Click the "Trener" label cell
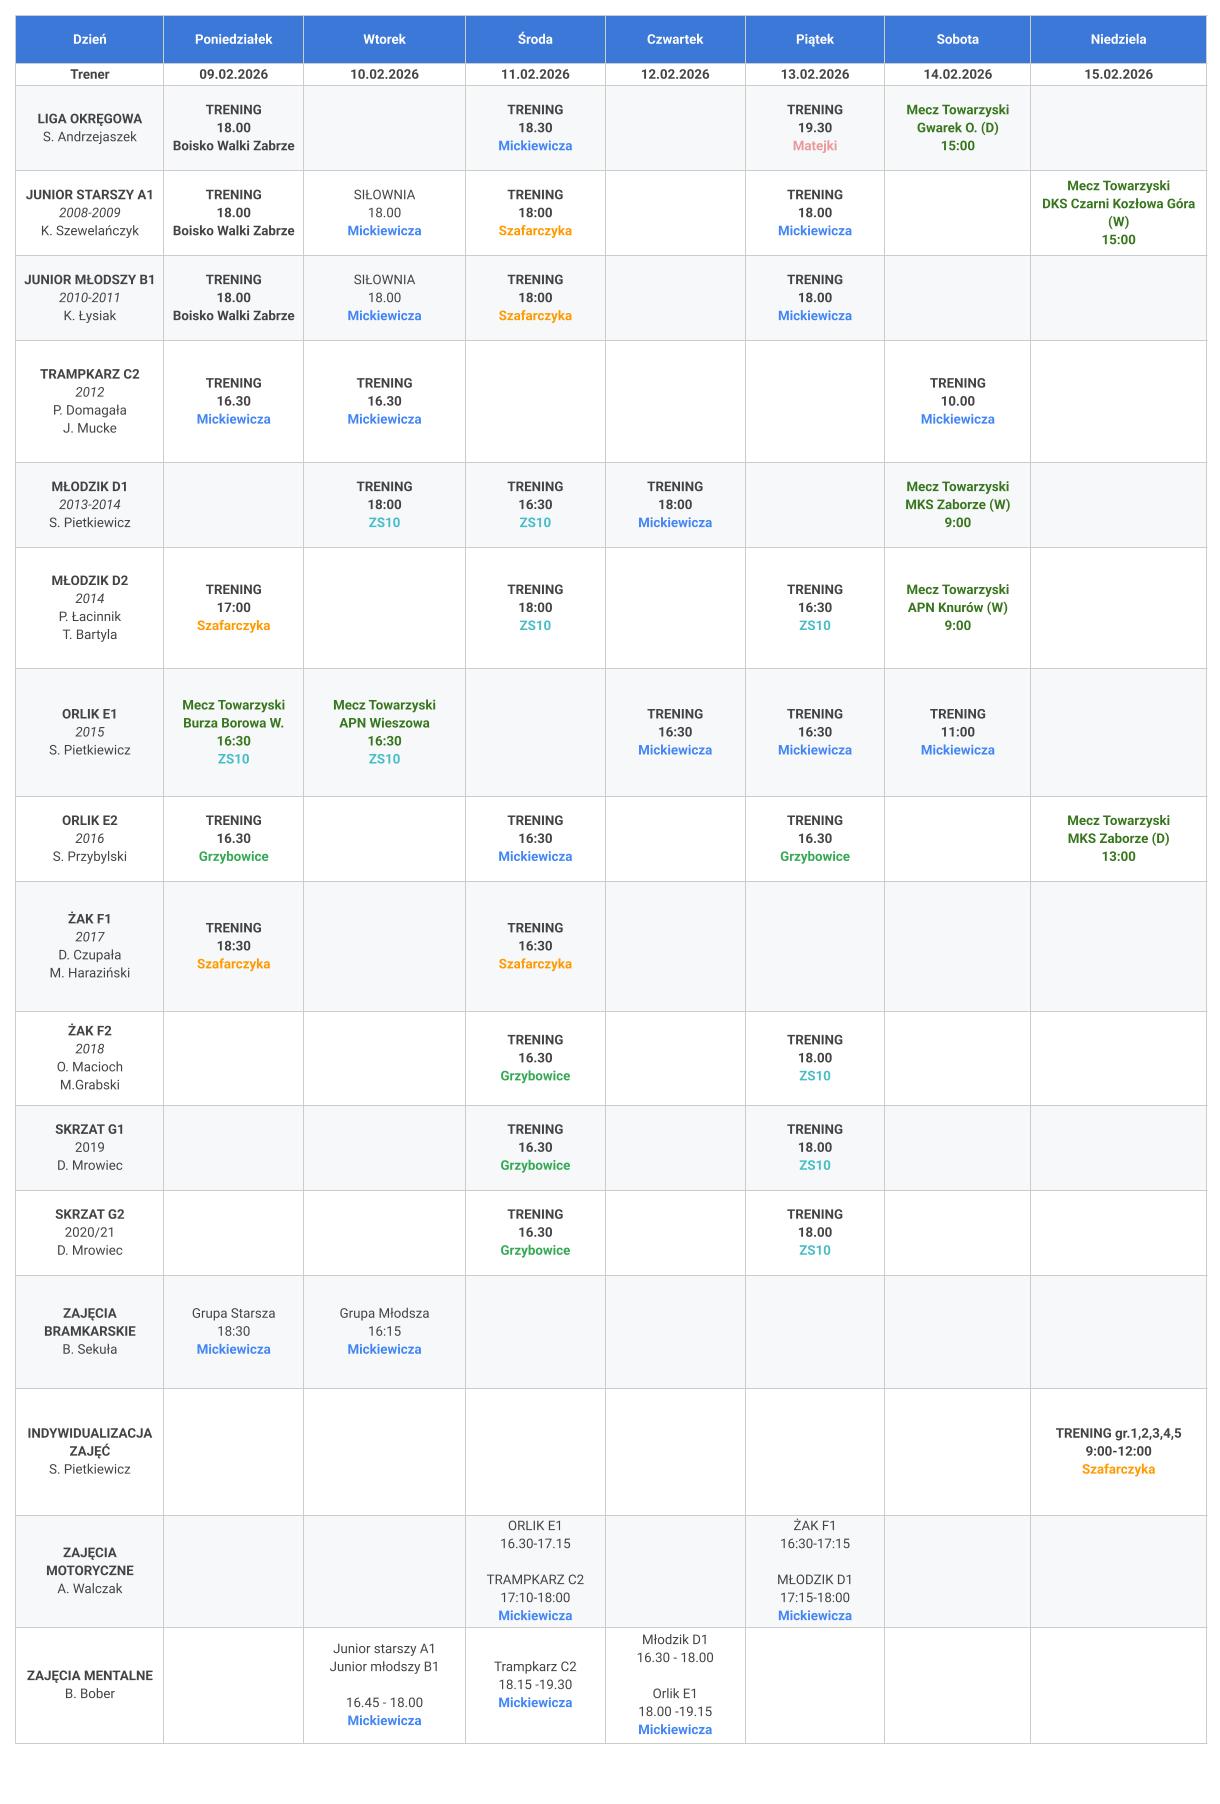This screenshot has width=1220, height=1804. pyautogui.click(x=90, y=74)
